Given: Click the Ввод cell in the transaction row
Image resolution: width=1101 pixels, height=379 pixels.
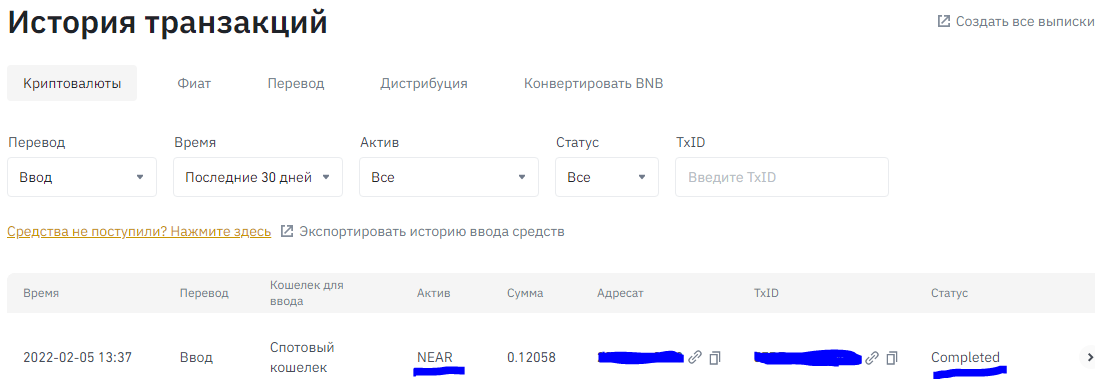Looking at the screenshot, I should pos(196,357).
